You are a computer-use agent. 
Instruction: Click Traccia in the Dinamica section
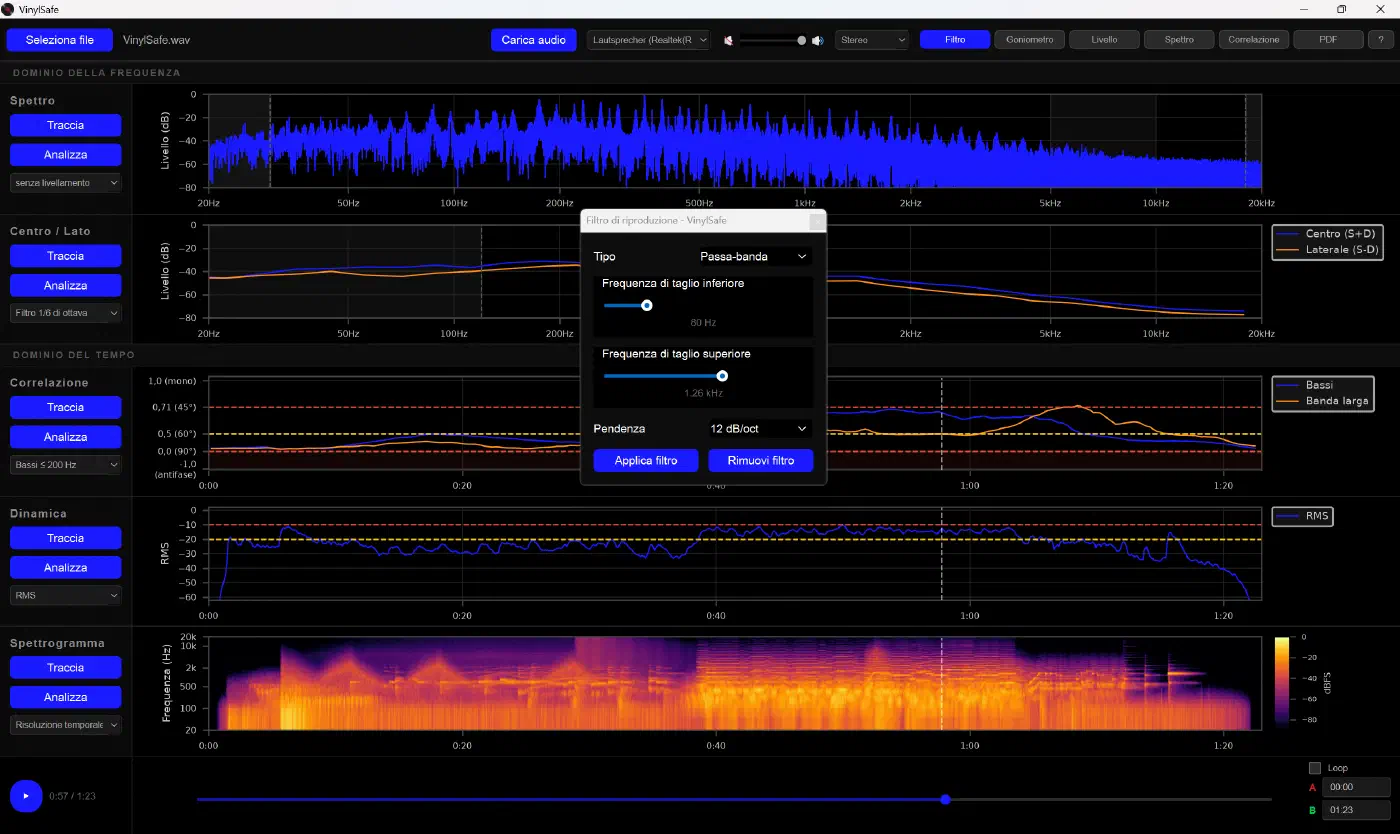tap(66, 538)
